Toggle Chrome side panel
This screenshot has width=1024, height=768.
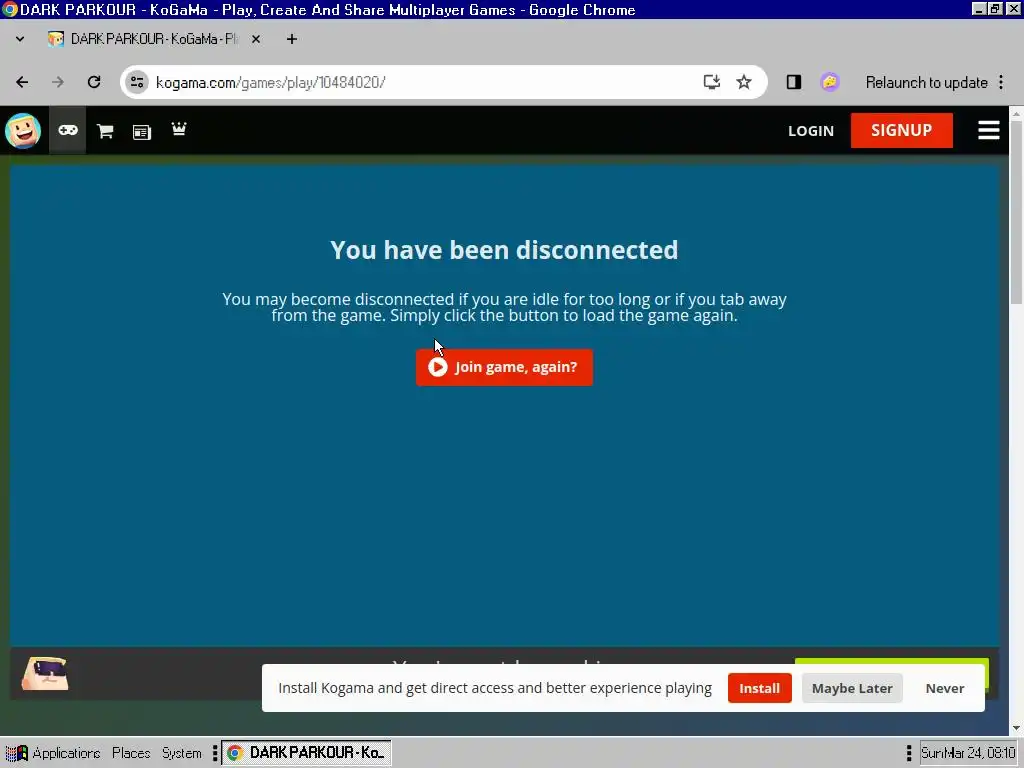click(793, 82)
